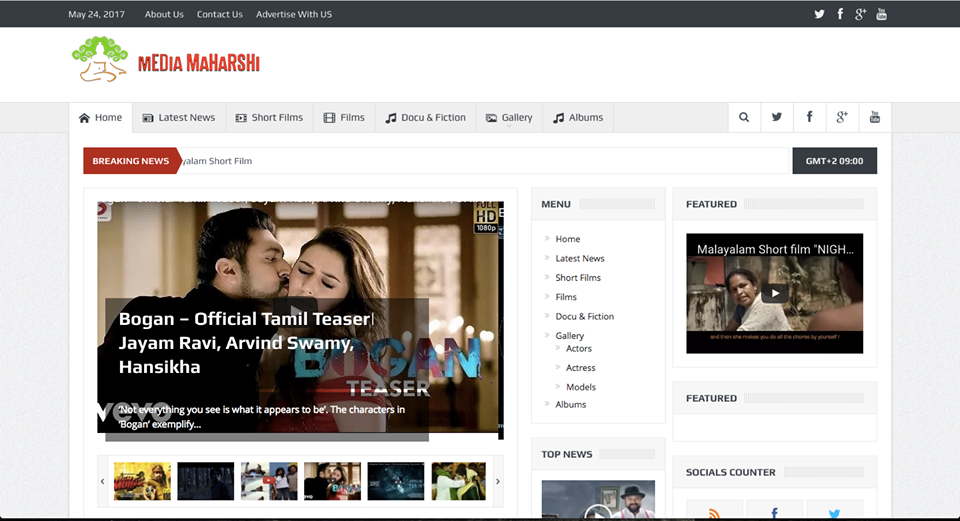Open the breaking news ticker headline
Viewport: 960px width, 521px height.
[x=217, y=161]
